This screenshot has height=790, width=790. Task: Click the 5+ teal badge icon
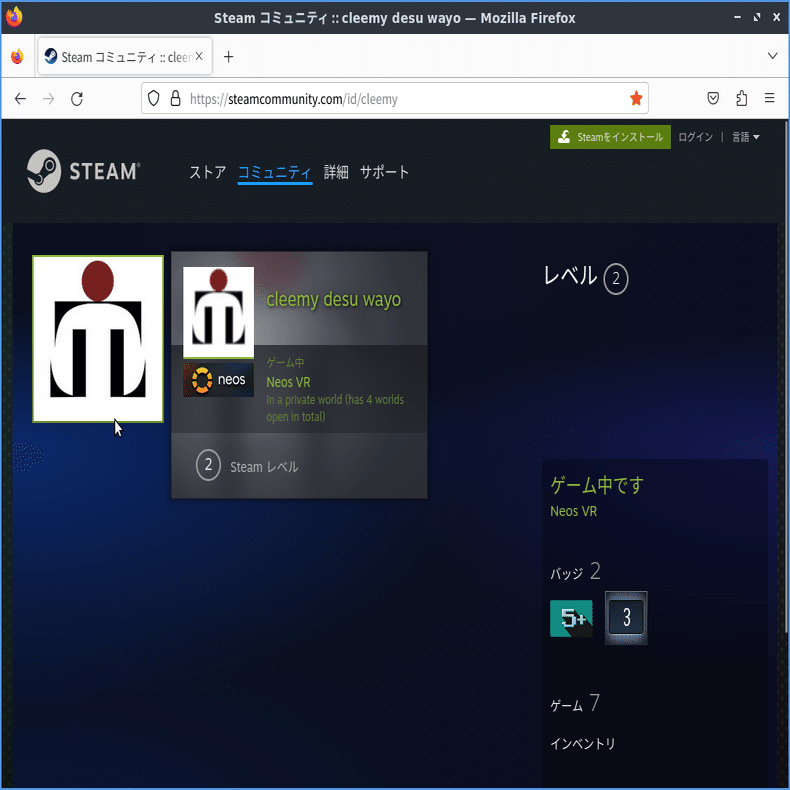571,618
